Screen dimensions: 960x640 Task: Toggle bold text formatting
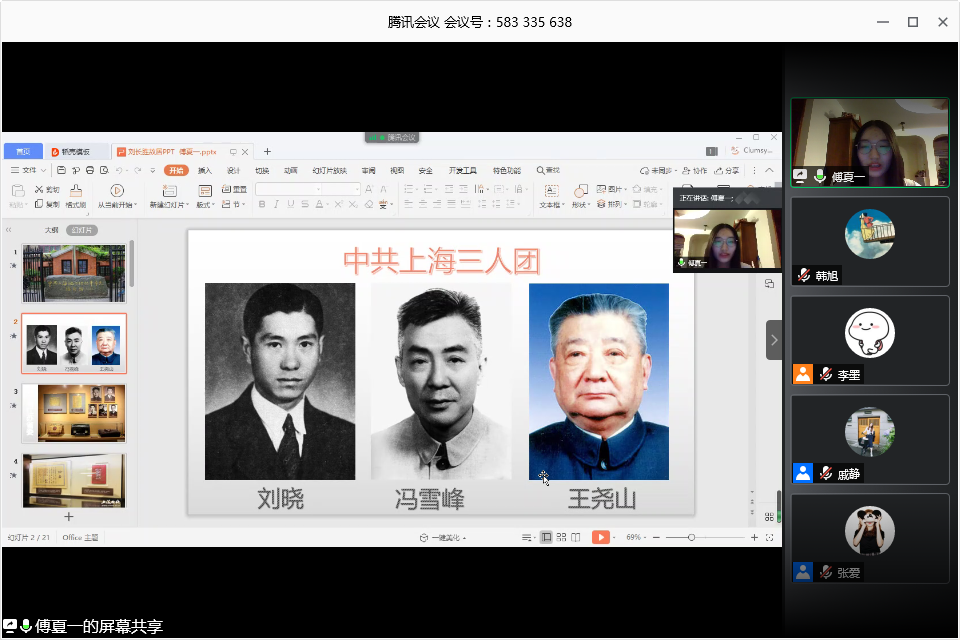tap(262, 204)
